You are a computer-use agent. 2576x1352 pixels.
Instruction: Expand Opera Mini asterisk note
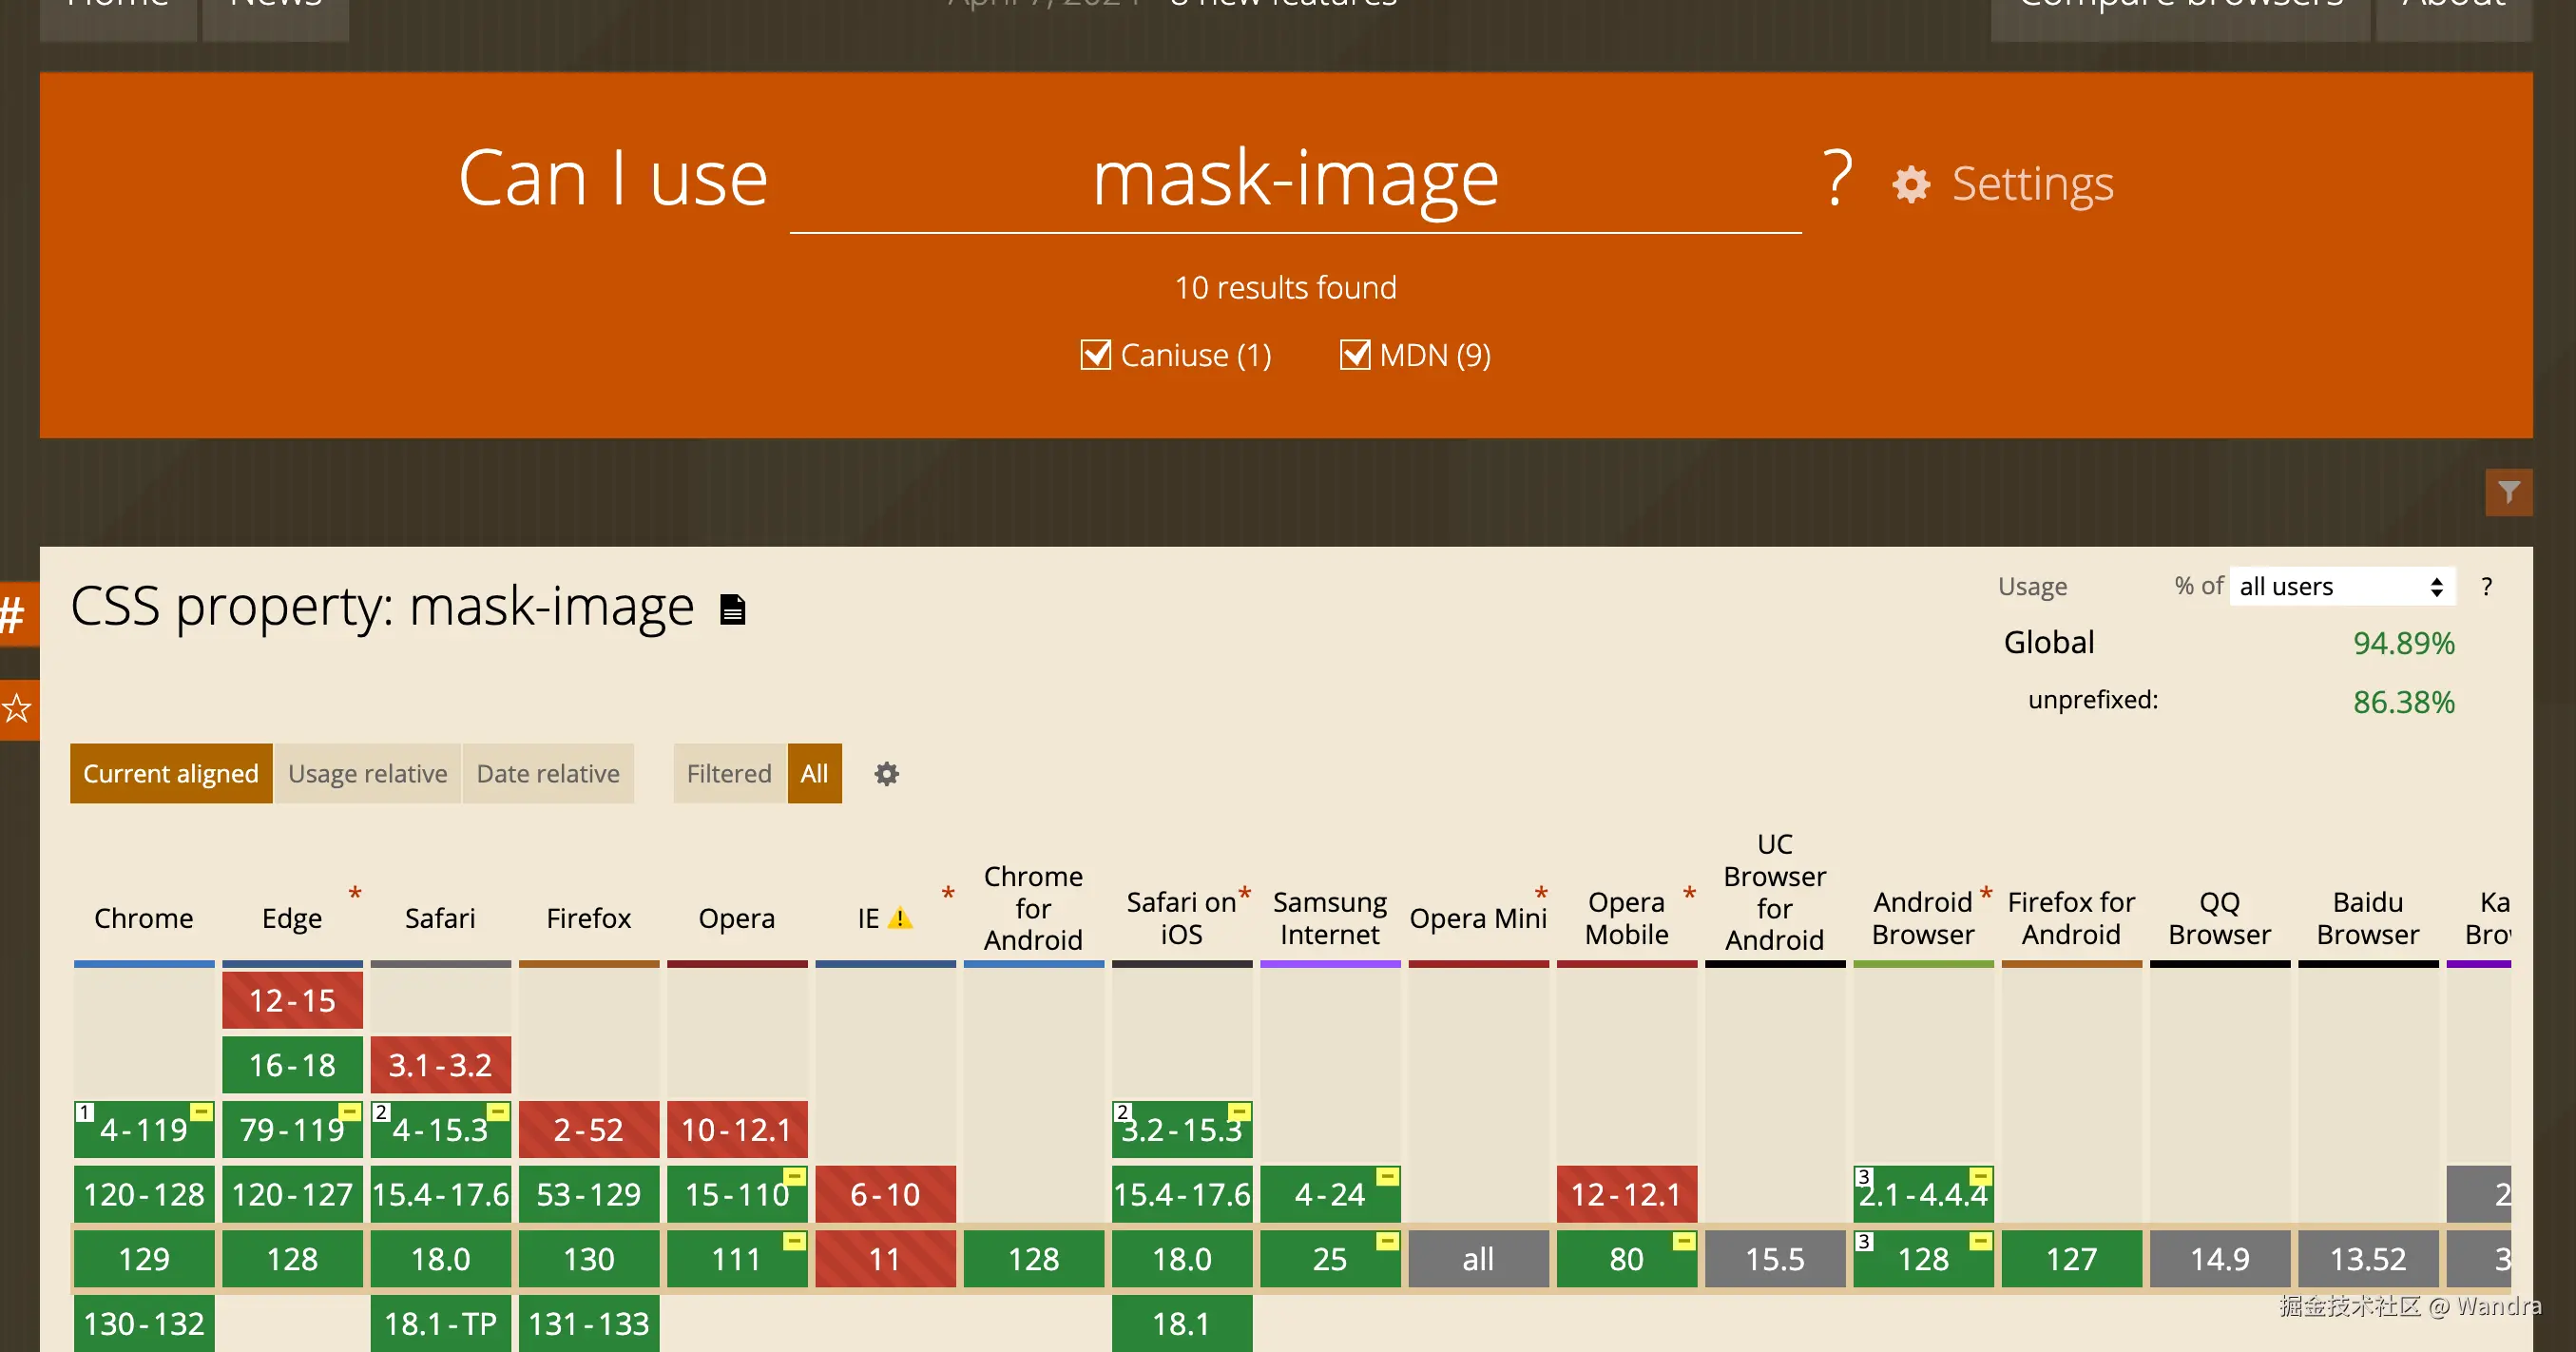(1541, 892)
